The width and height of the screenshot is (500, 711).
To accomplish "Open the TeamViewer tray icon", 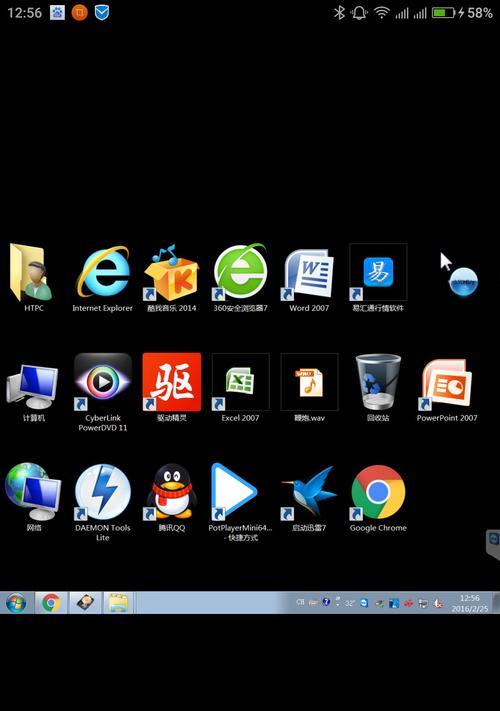I will click(364, 603).
